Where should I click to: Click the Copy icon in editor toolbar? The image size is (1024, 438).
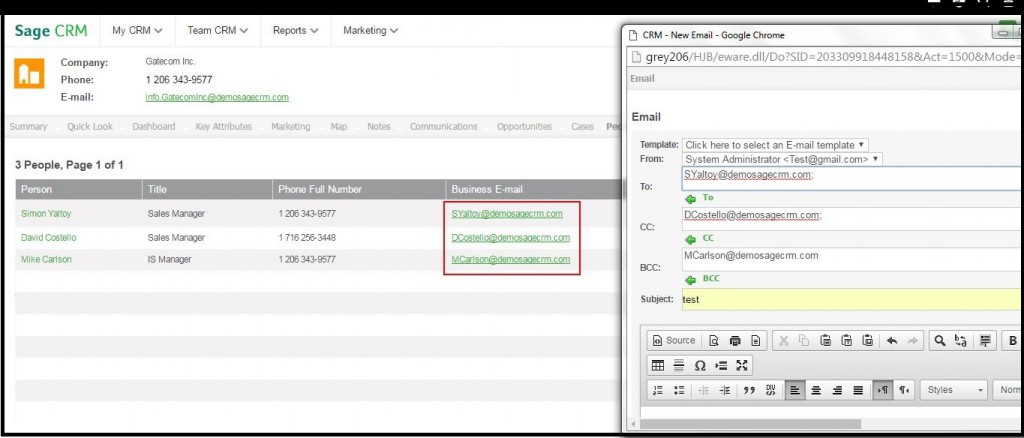click(805, 341)
